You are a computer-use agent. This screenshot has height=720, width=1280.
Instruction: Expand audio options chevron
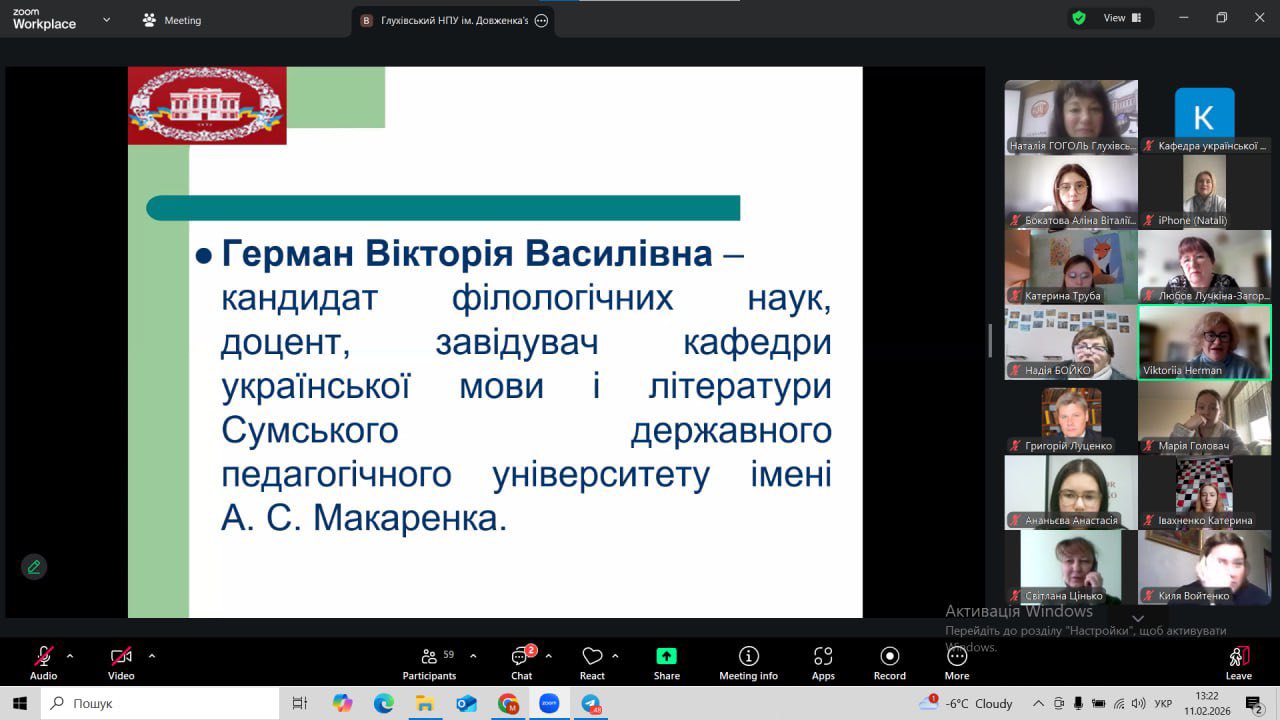(x=70, y=657)
